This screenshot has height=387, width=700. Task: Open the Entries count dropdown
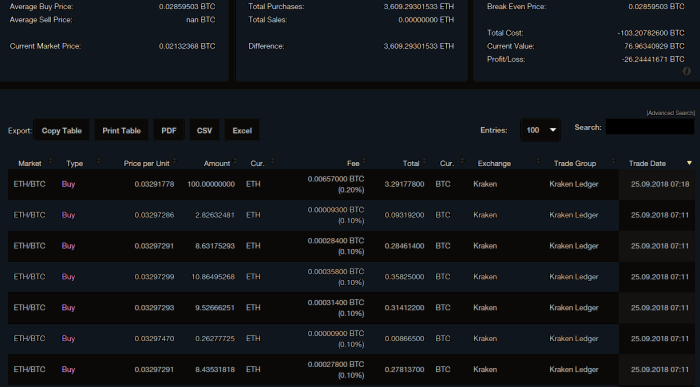click(x=541, y=130)
